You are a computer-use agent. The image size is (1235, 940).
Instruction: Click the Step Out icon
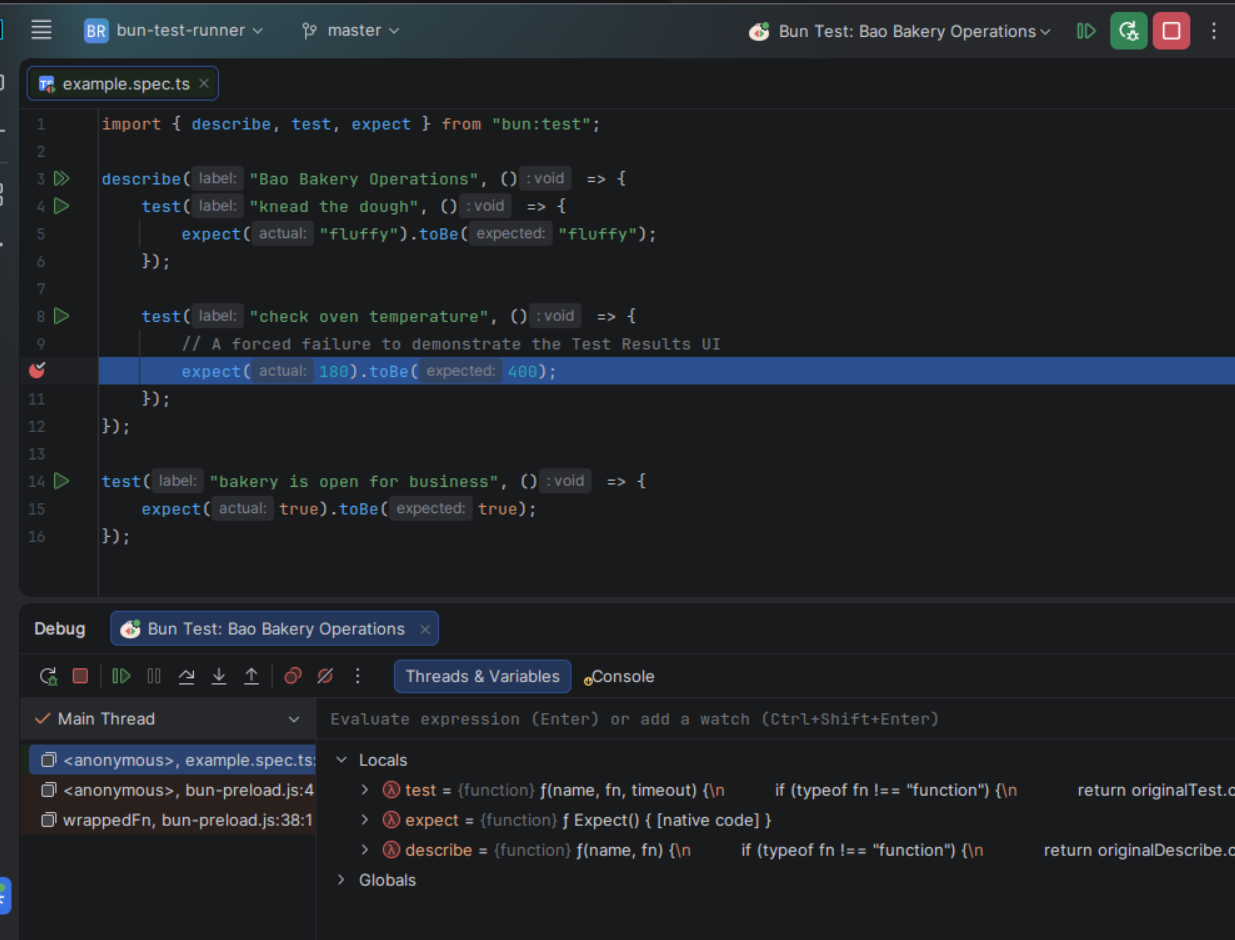point(251,676)
